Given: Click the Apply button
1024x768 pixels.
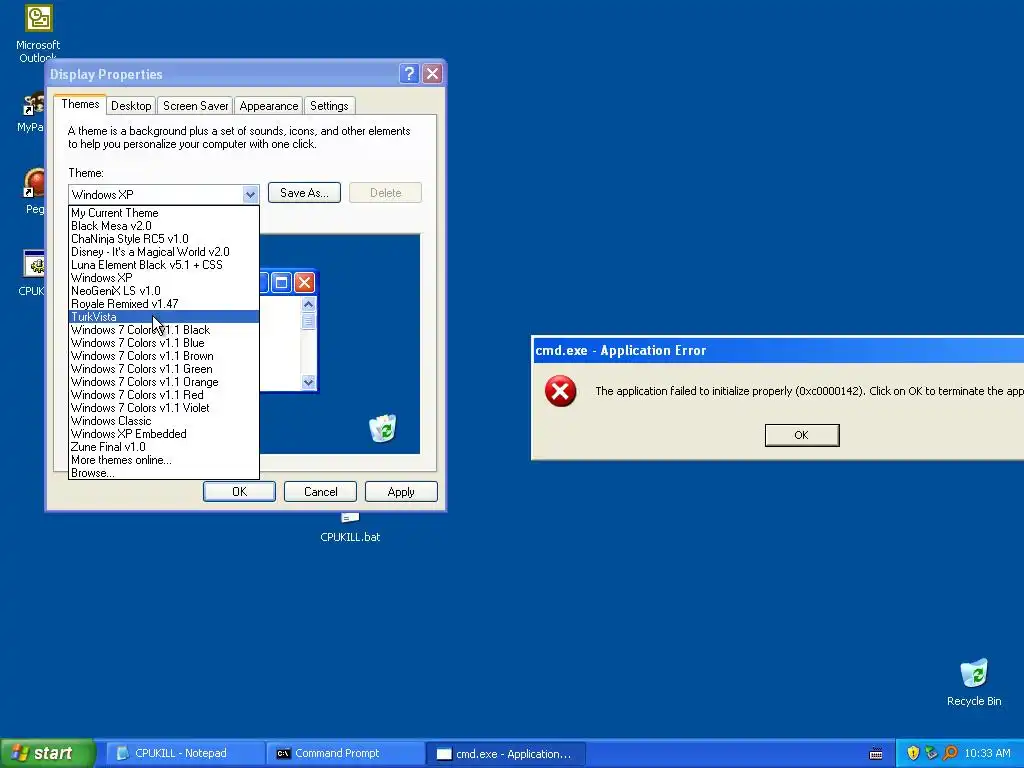Looking at the screenshot, I should [401, 492].
